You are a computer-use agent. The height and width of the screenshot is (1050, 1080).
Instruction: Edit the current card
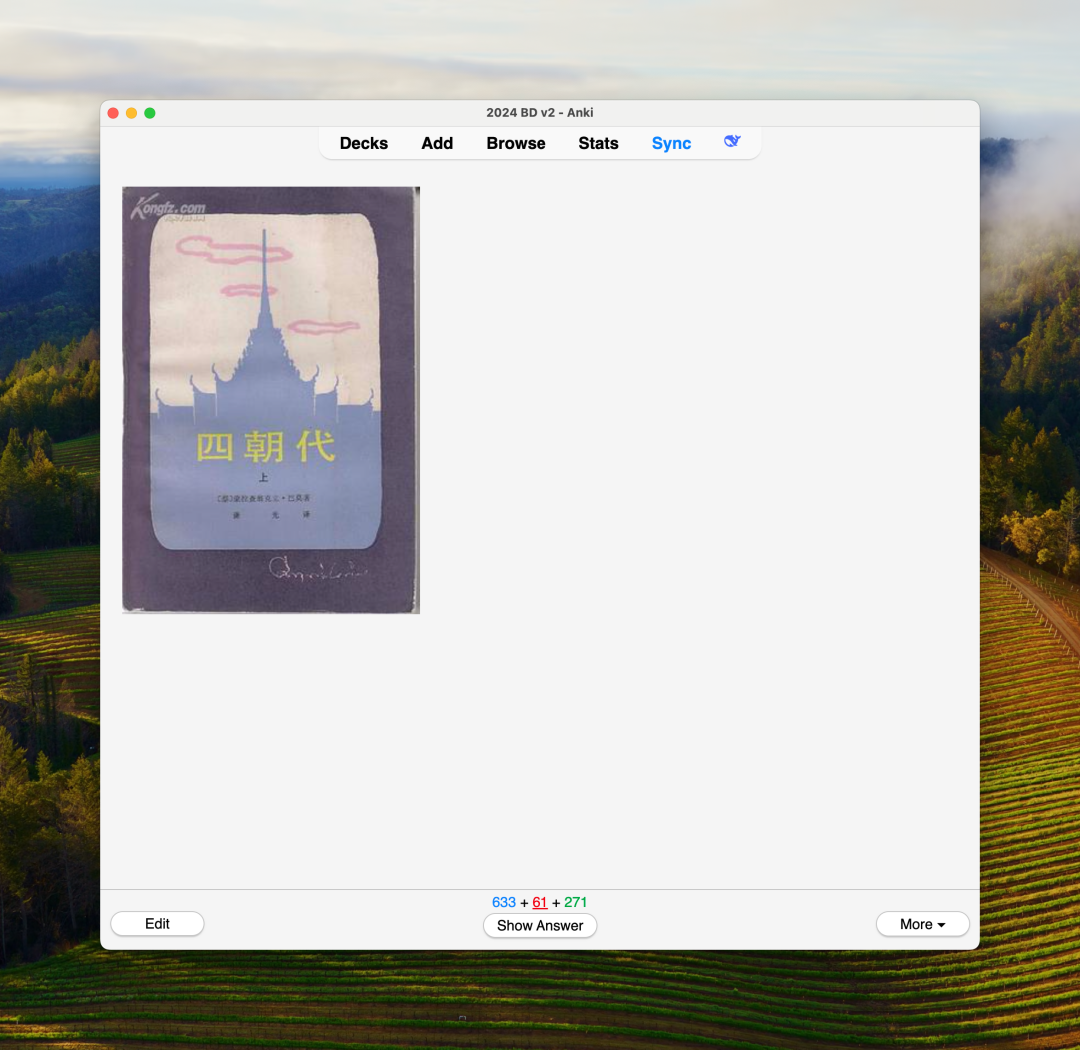pos(157,924)
